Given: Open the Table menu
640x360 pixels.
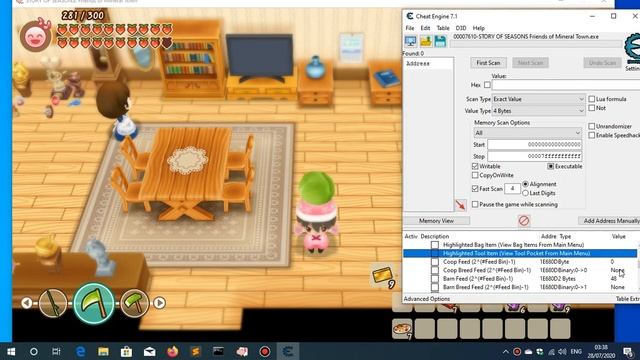Looking at the screenshot, I should click(x=443, y=28).
